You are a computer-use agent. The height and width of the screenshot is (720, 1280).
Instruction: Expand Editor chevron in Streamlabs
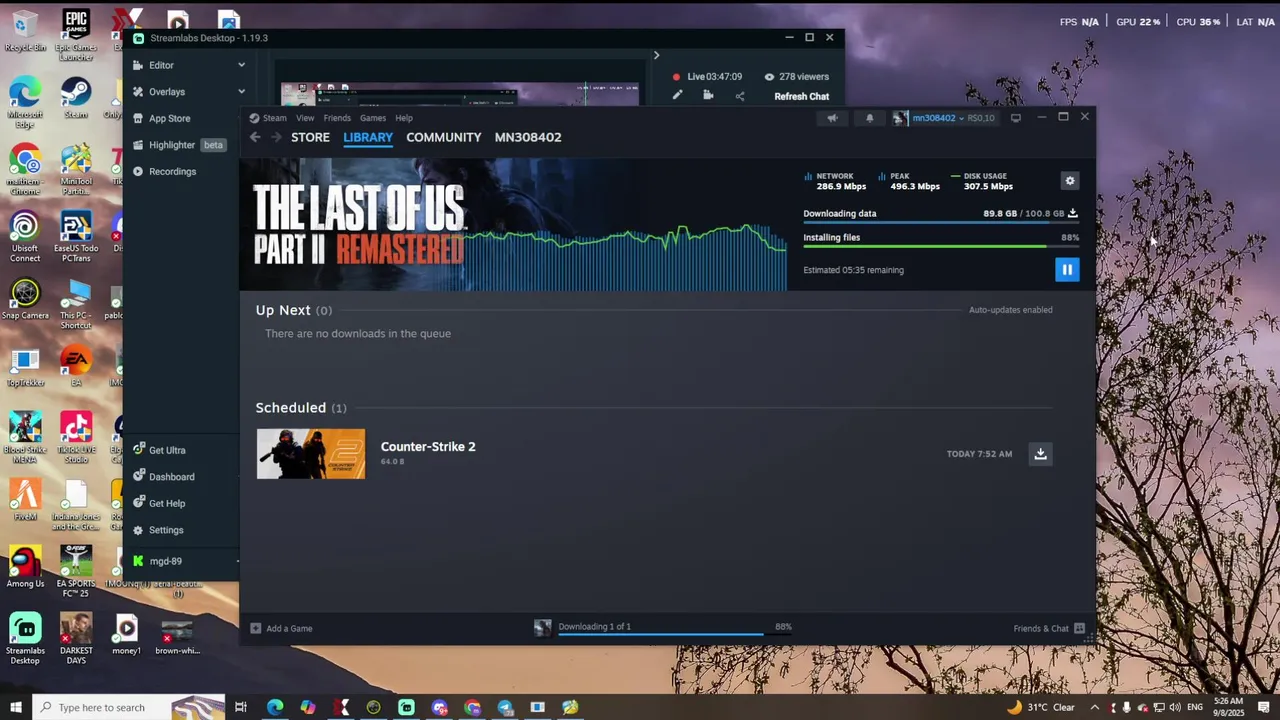click(241, 65)
